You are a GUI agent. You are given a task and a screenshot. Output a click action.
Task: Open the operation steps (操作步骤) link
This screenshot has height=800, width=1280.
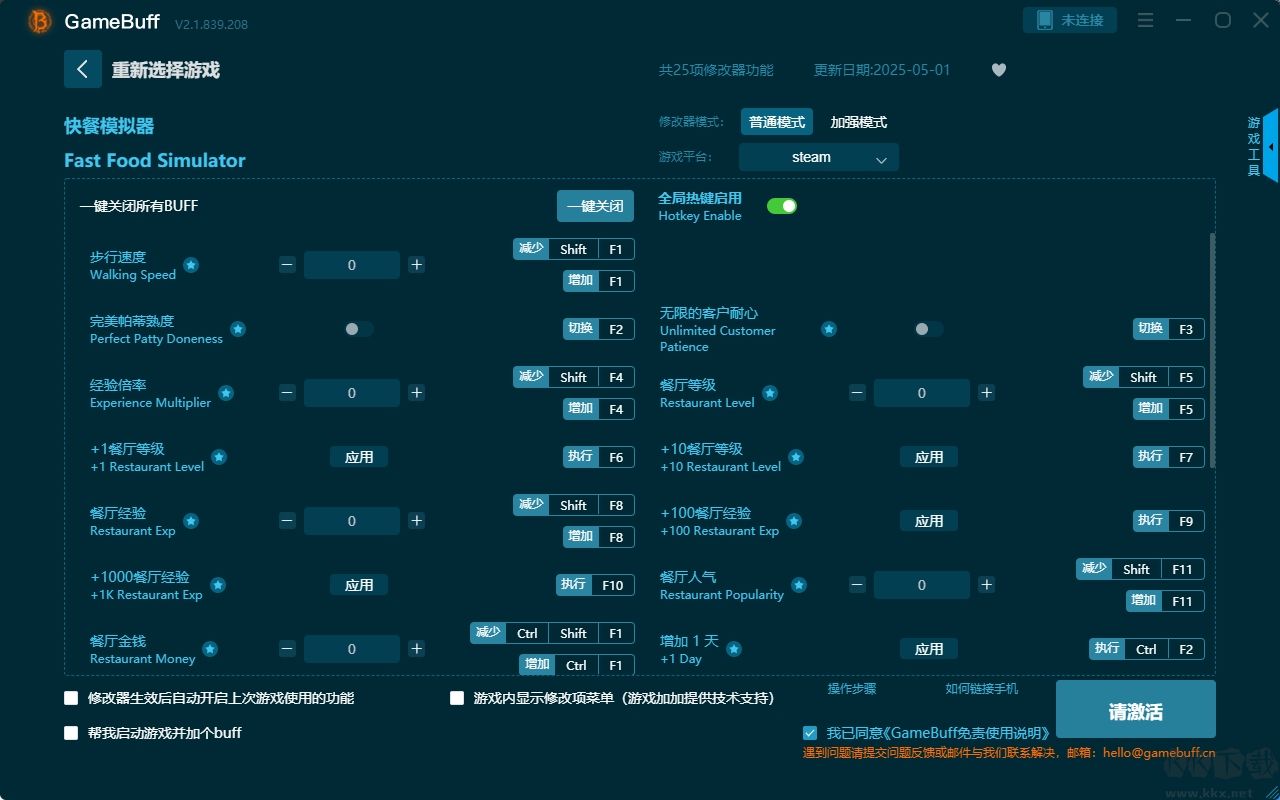point(852,689)
